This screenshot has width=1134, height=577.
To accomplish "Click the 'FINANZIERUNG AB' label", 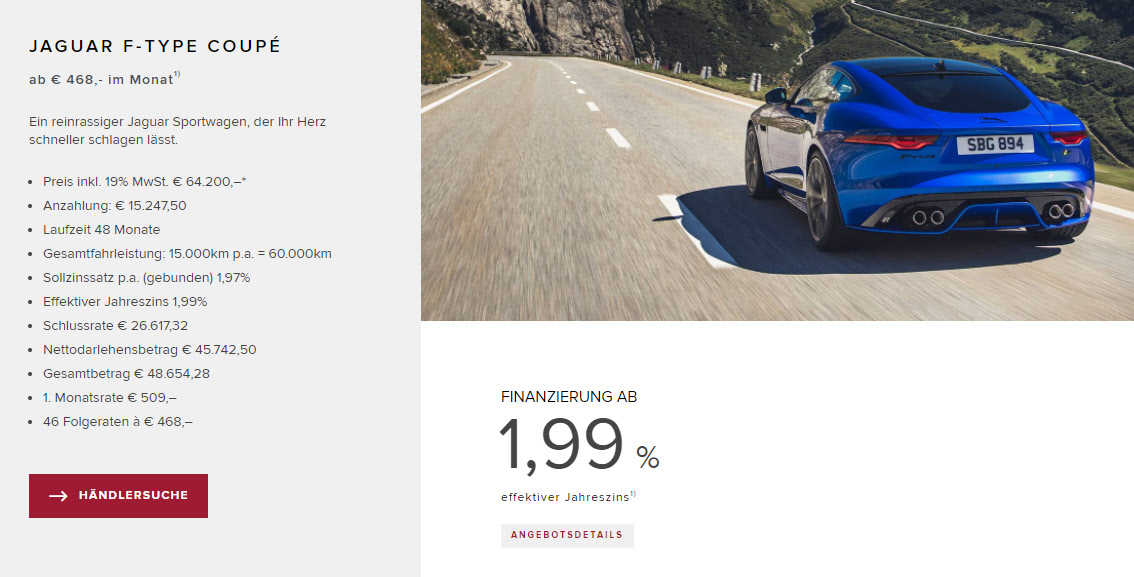I will [569, 397].
